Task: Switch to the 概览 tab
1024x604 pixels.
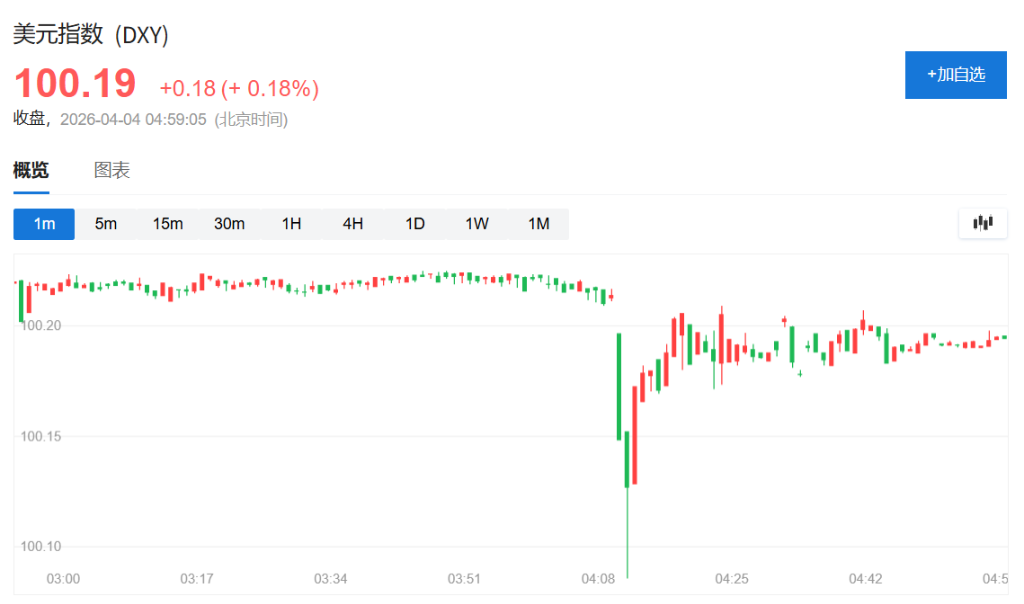Action: tap(31, 170)
